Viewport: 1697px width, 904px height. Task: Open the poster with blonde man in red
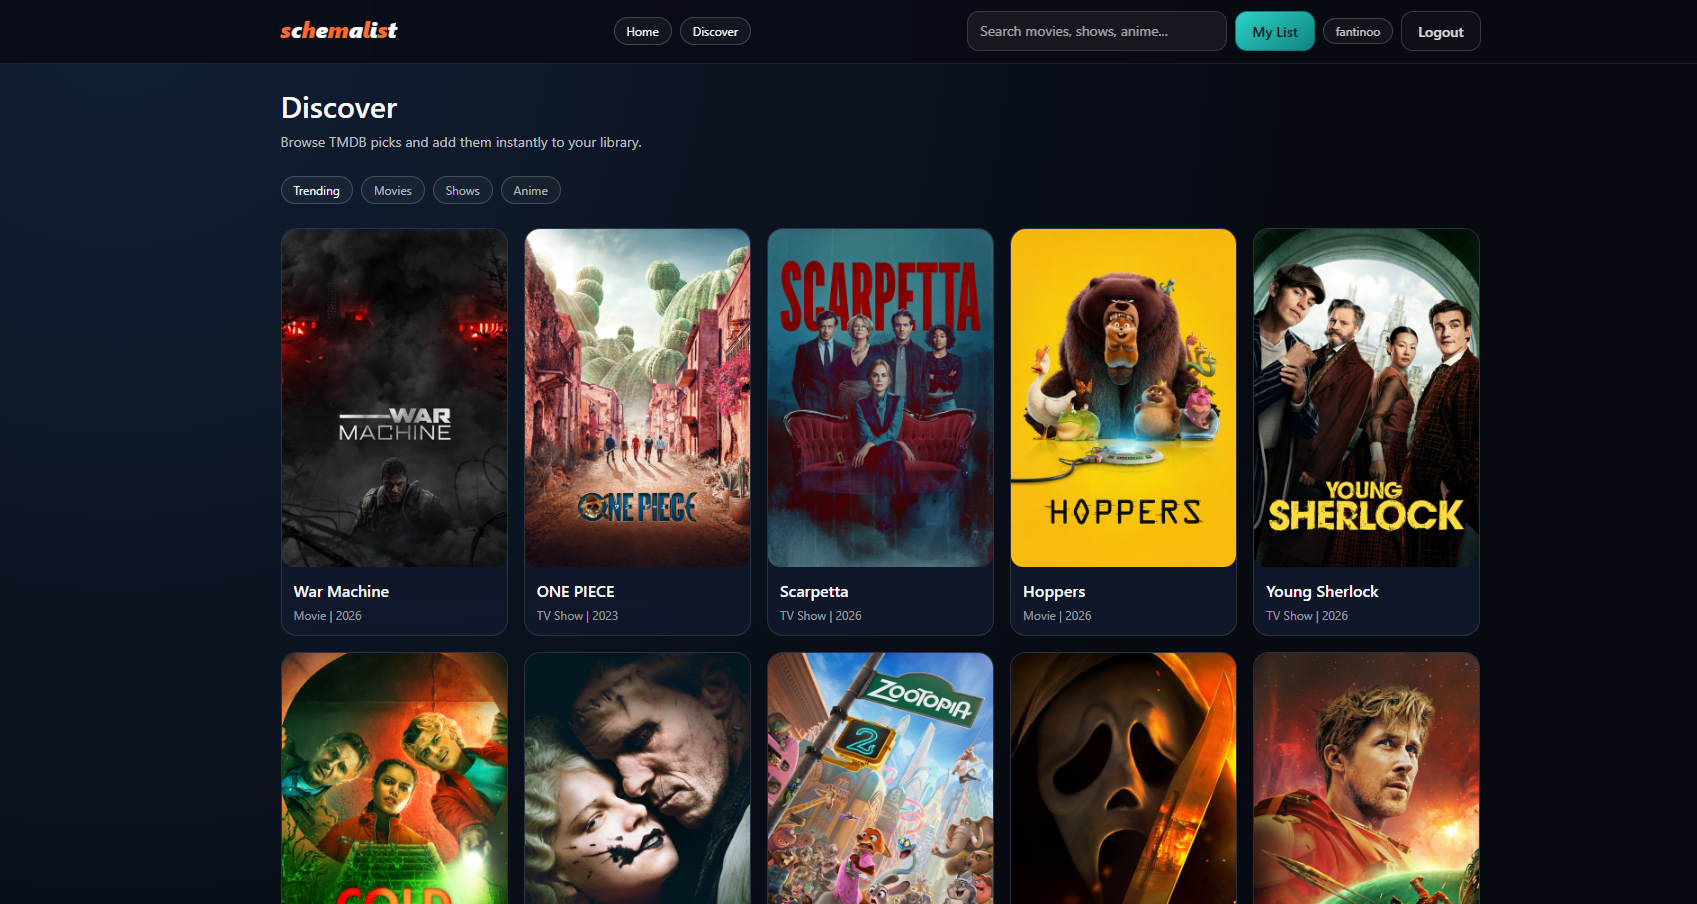pyautogui.click(x=1366, y=779)
